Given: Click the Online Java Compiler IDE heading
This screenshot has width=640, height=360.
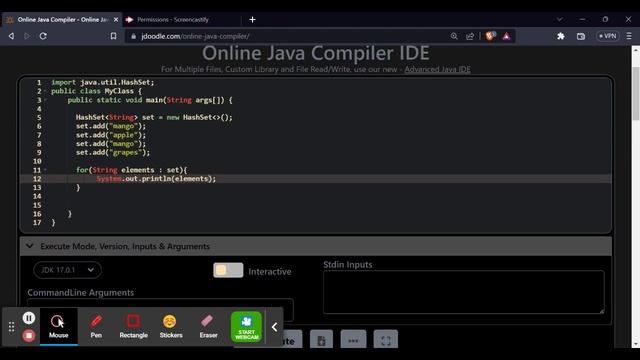Looking at the screenshot, I should point(316,53).
